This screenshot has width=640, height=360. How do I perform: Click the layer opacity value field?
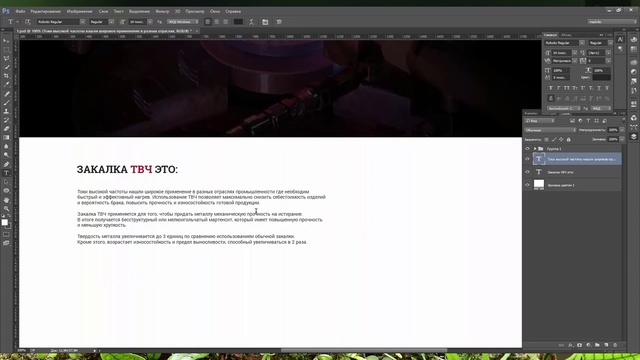click(613, 130)
